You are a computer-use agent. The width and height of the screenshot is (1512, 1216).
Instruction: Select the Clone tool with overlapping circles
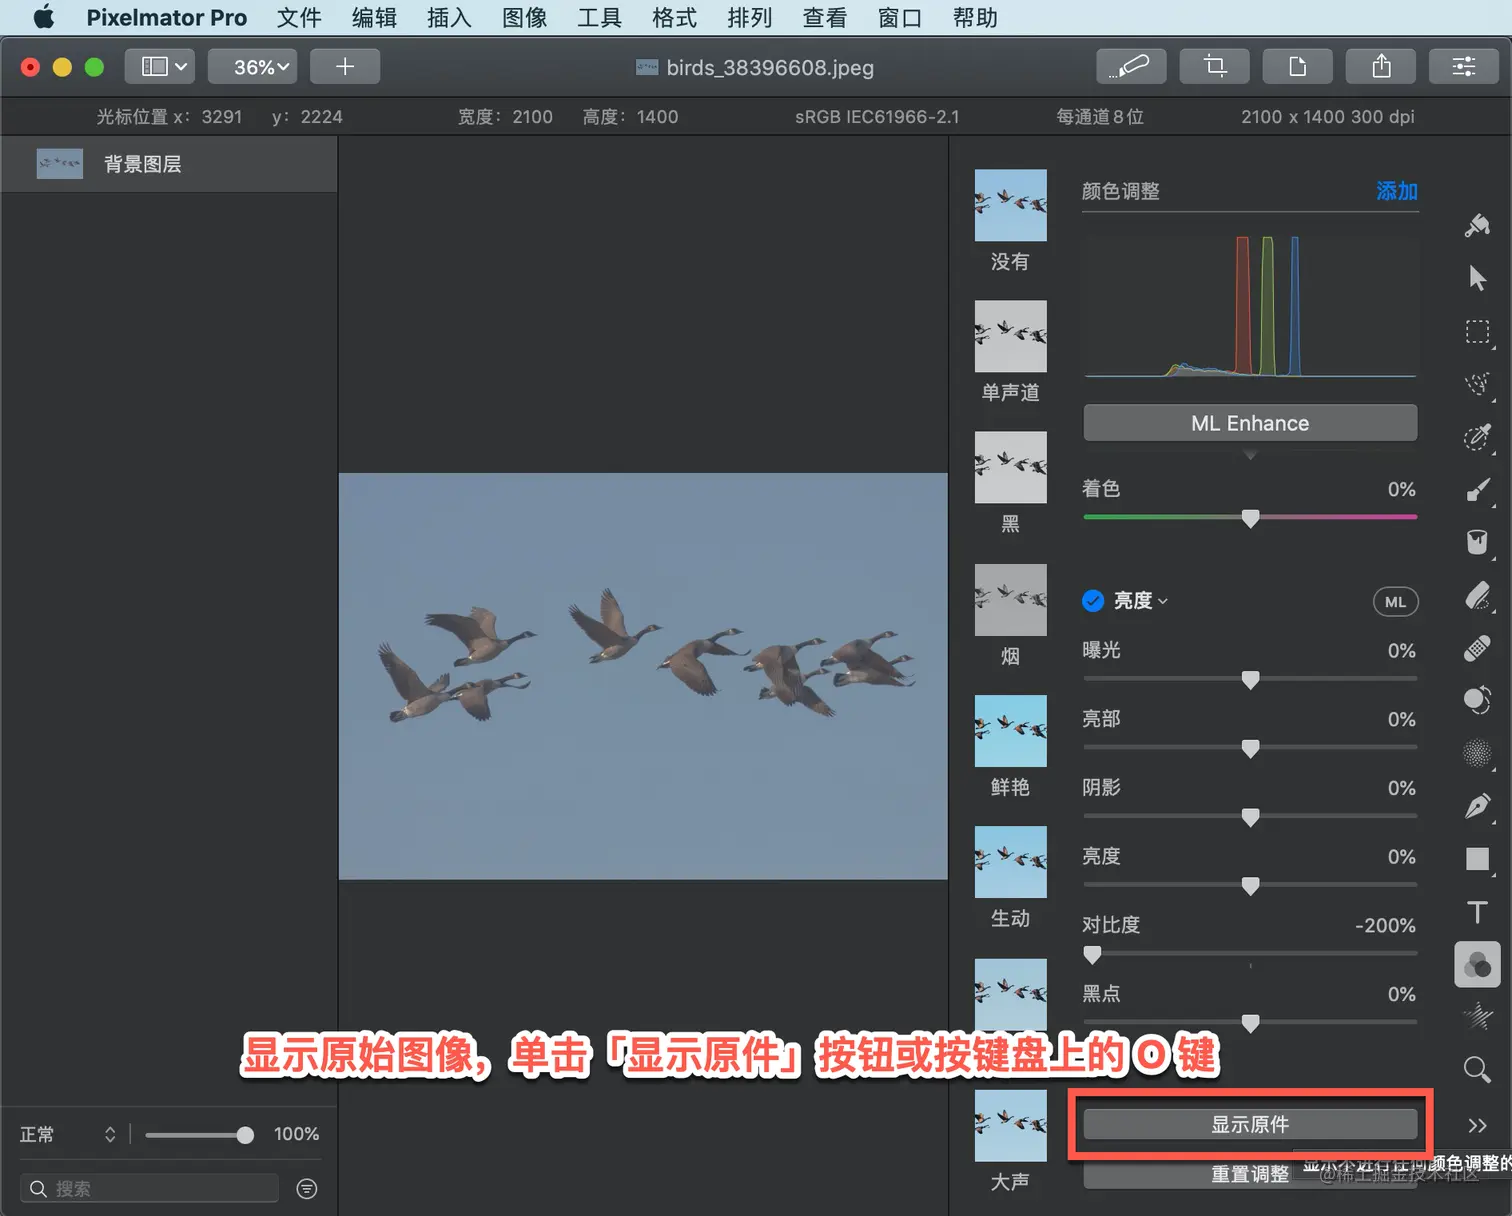[x=1477, y=700]
